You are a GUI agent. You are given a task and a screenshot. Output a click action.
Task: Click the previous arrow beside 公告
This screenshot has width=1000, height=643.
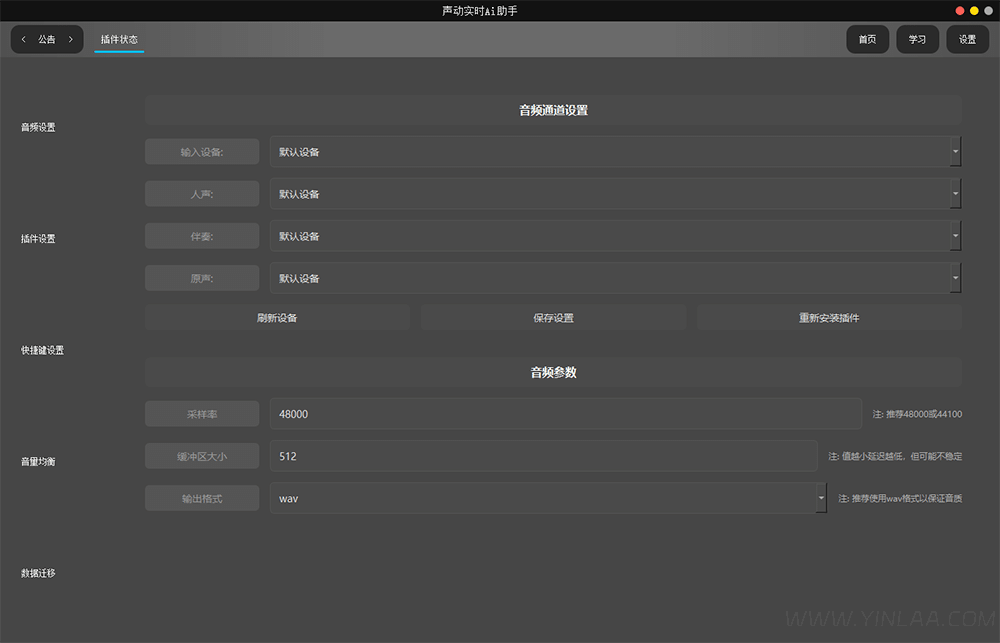[24, 40]
